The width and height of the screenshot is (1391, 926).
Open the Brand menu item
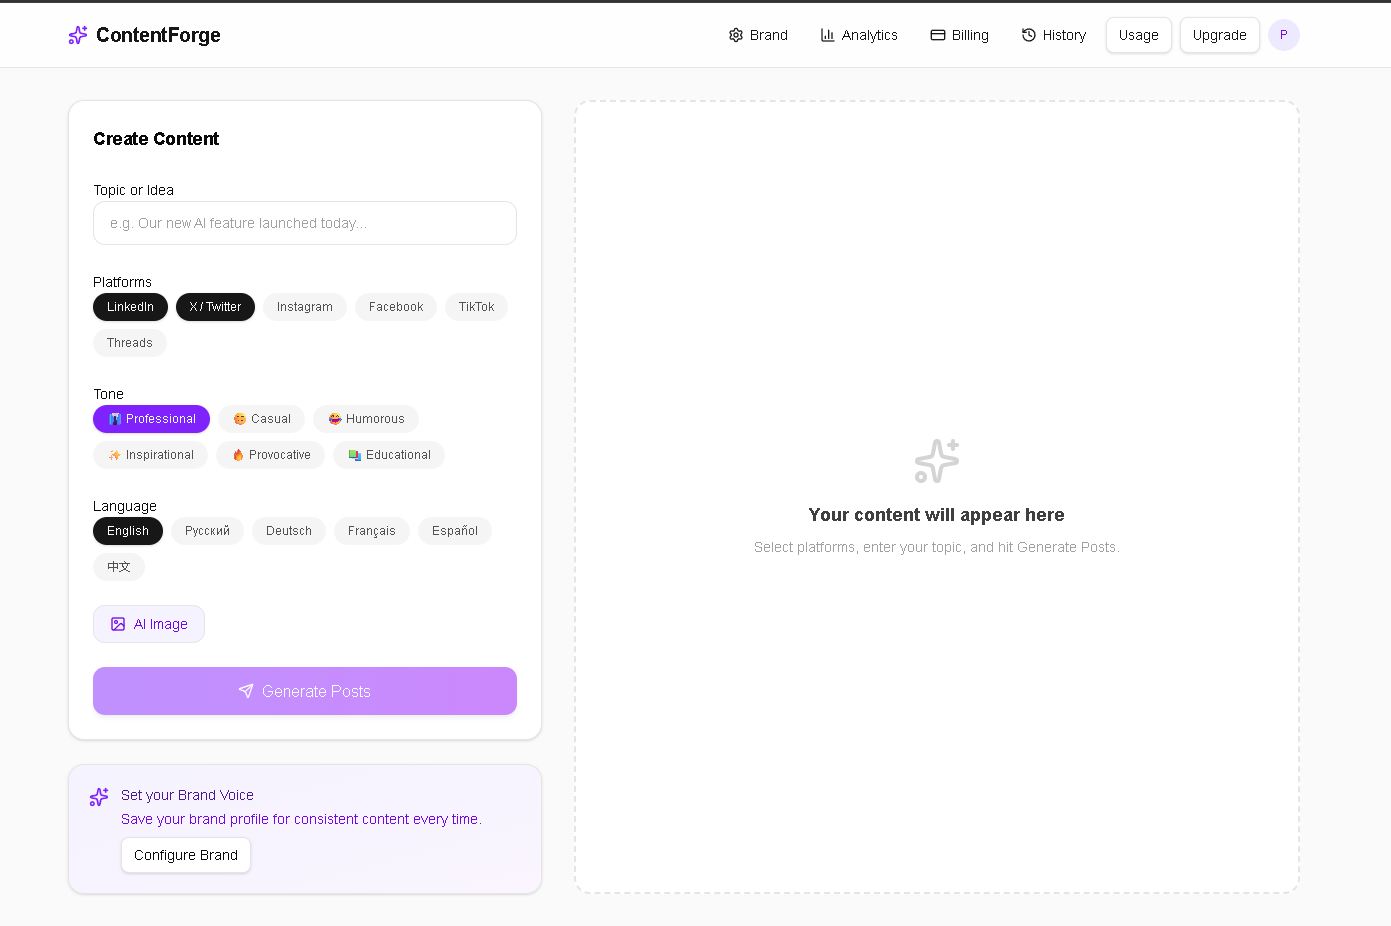pos(758,35)
